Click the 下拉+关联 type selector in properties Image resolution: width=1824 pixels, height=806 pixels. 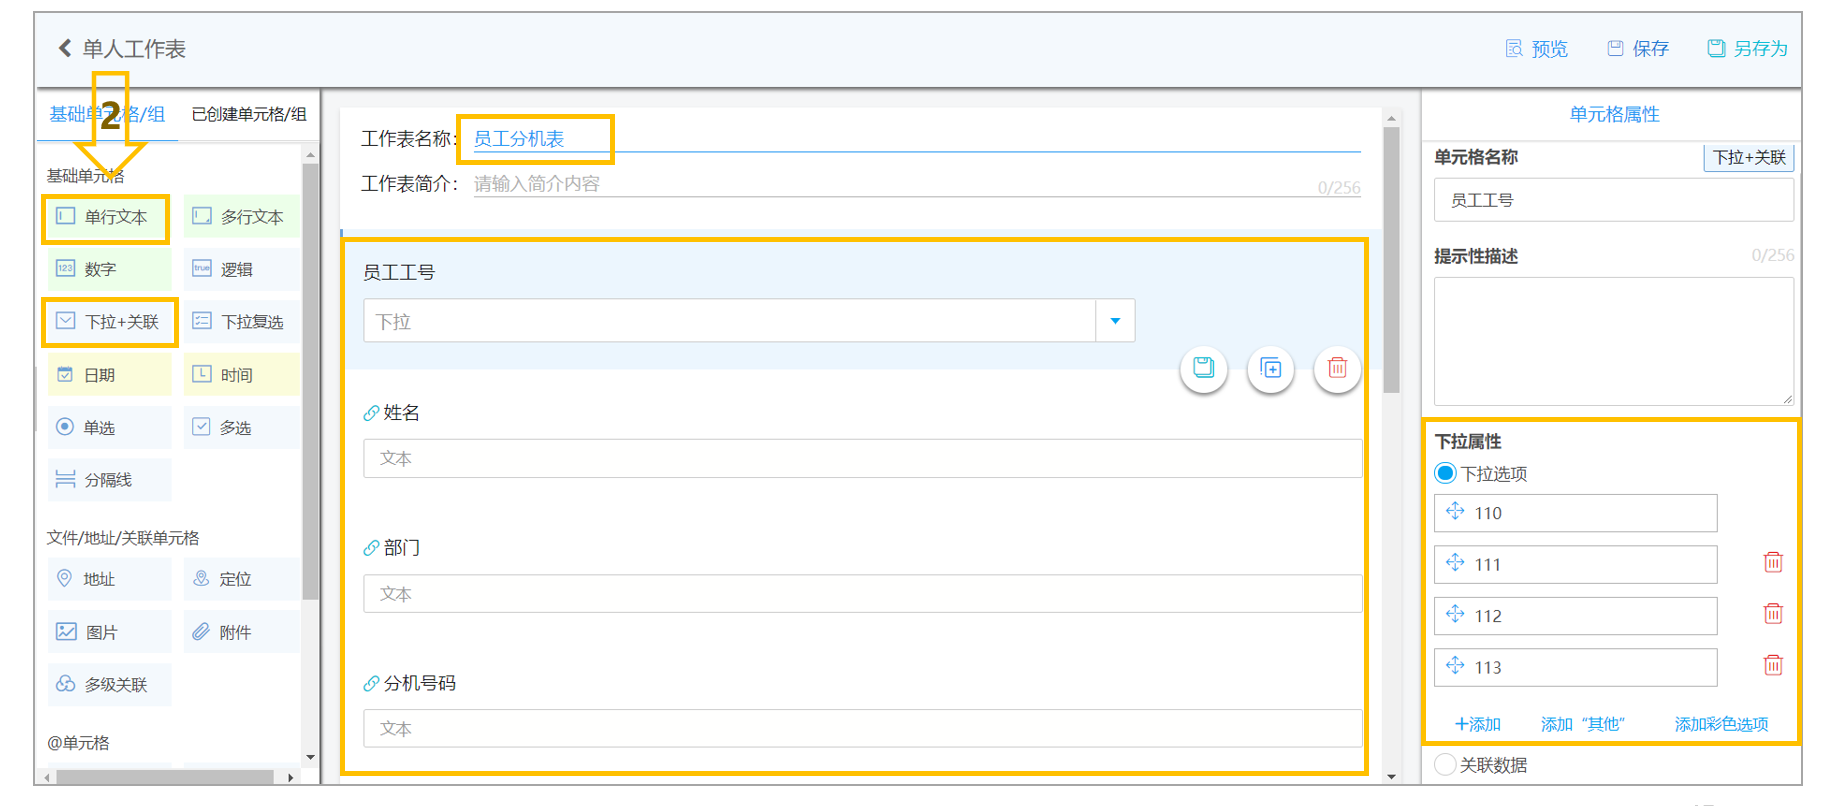[1749, 157]
